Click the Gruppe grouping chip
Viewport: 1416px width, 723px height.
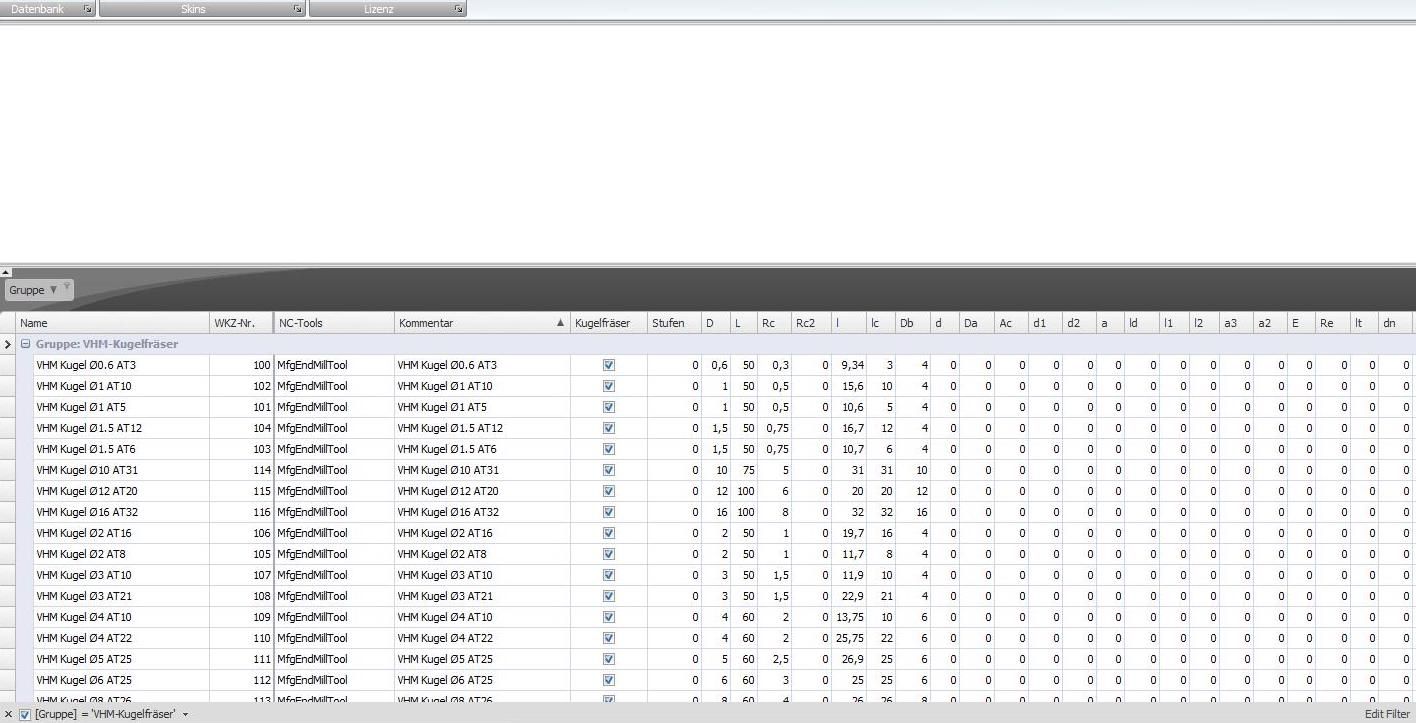point(30,290)
